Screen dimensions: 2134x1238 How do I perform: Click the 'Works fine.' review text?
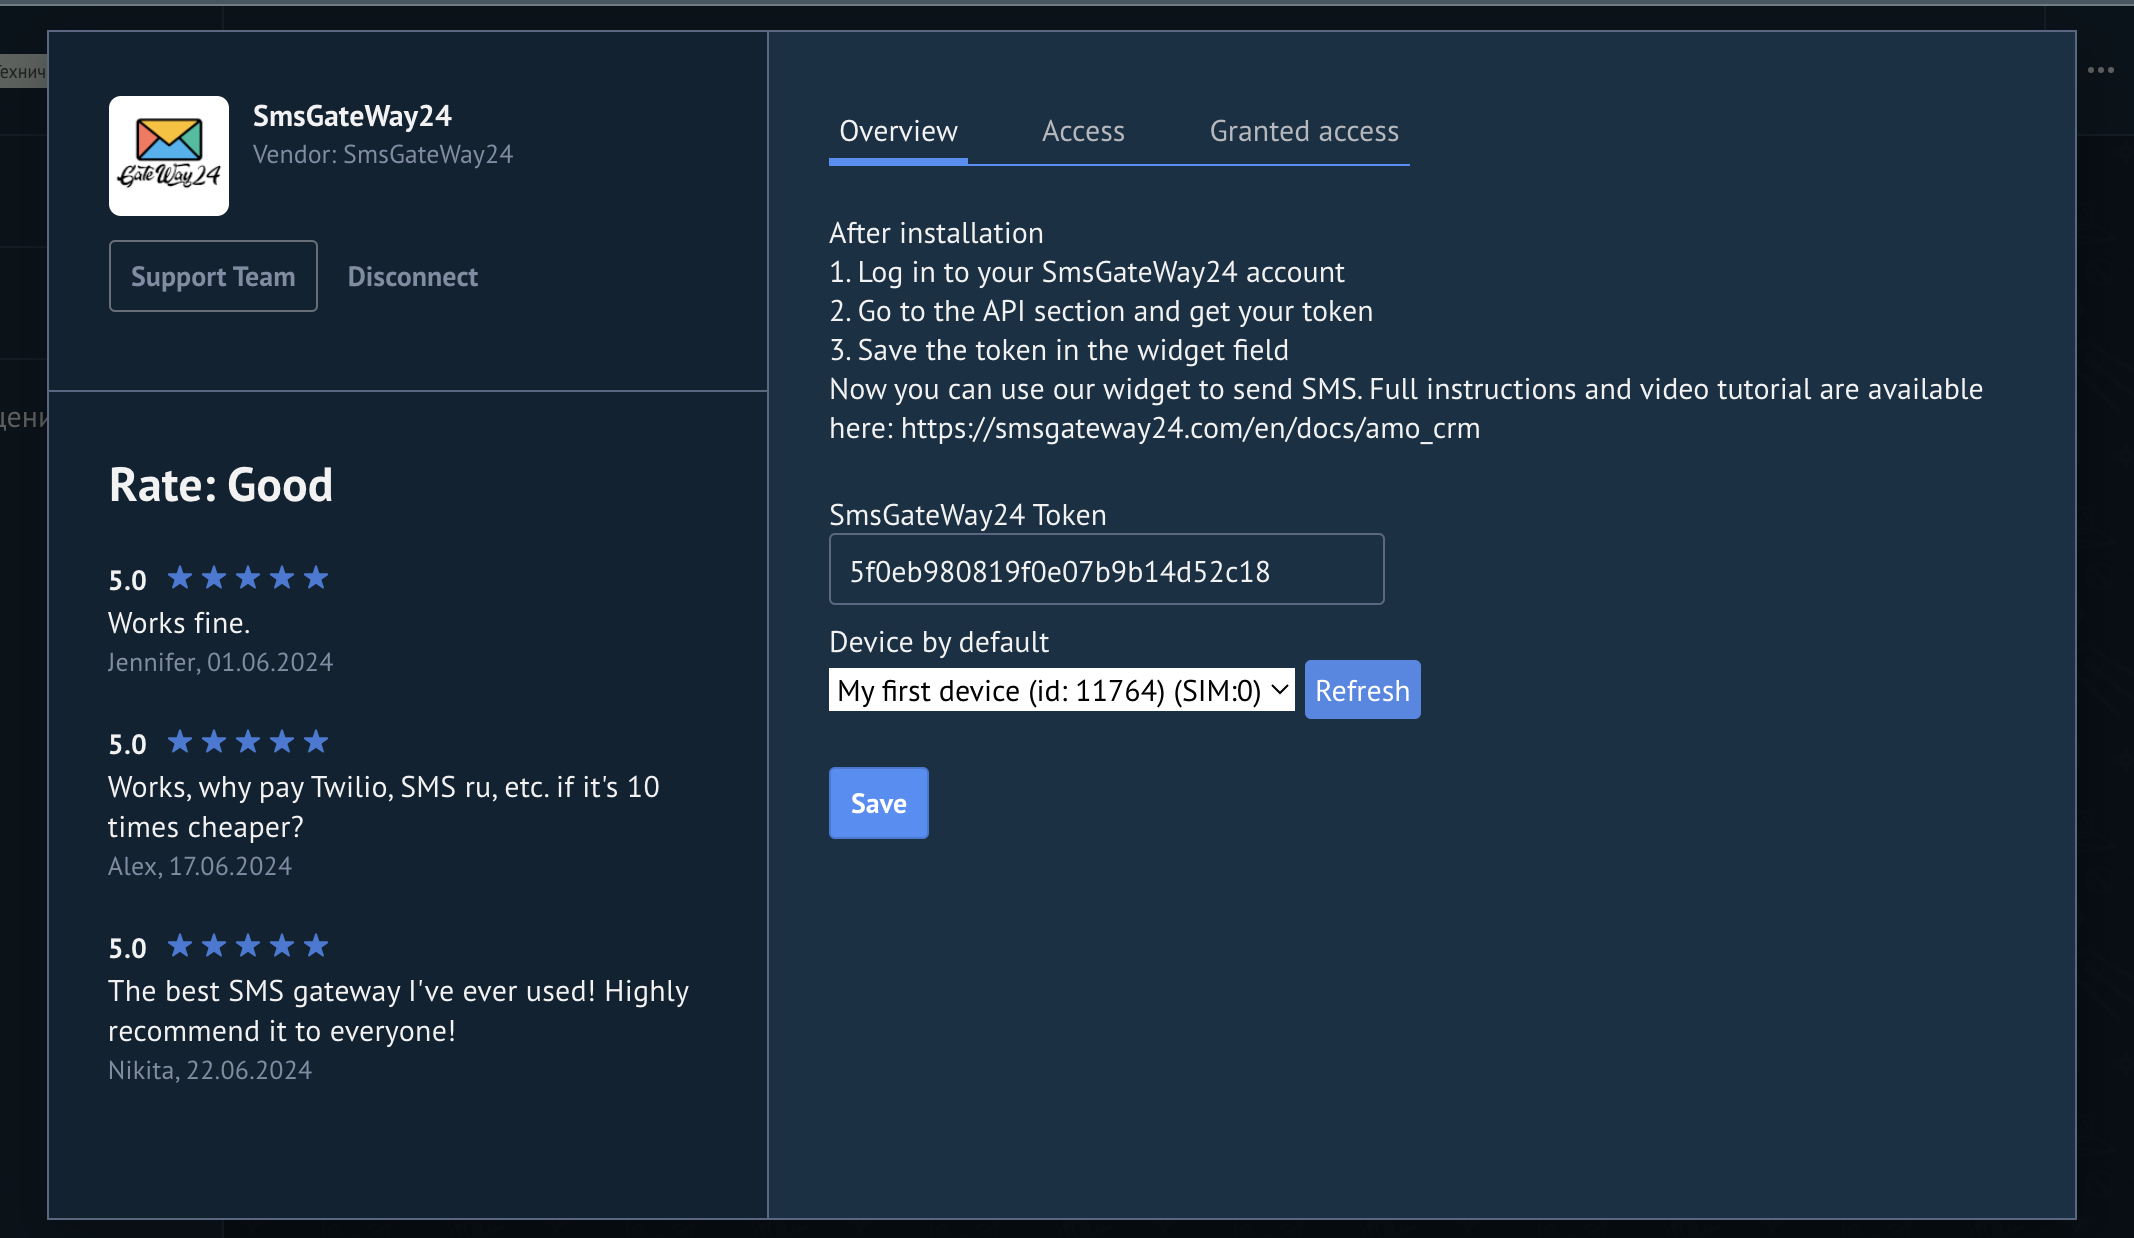tap(179, 623)
